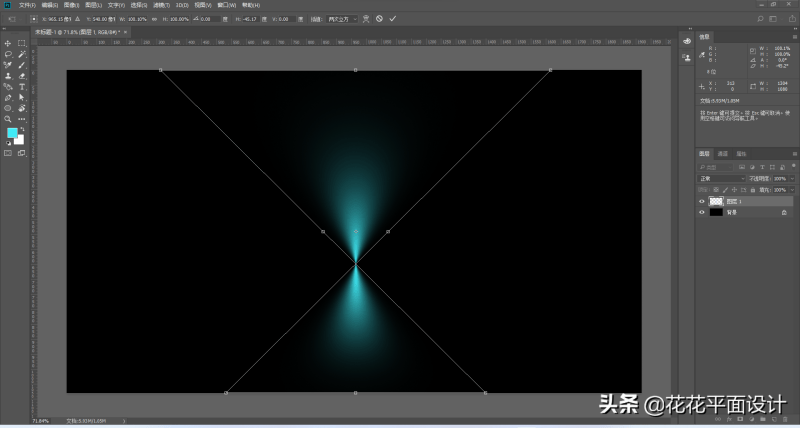Switch to the 通道 tab
The height and width of the screenshot is (428, 800).
click(723, 154)
